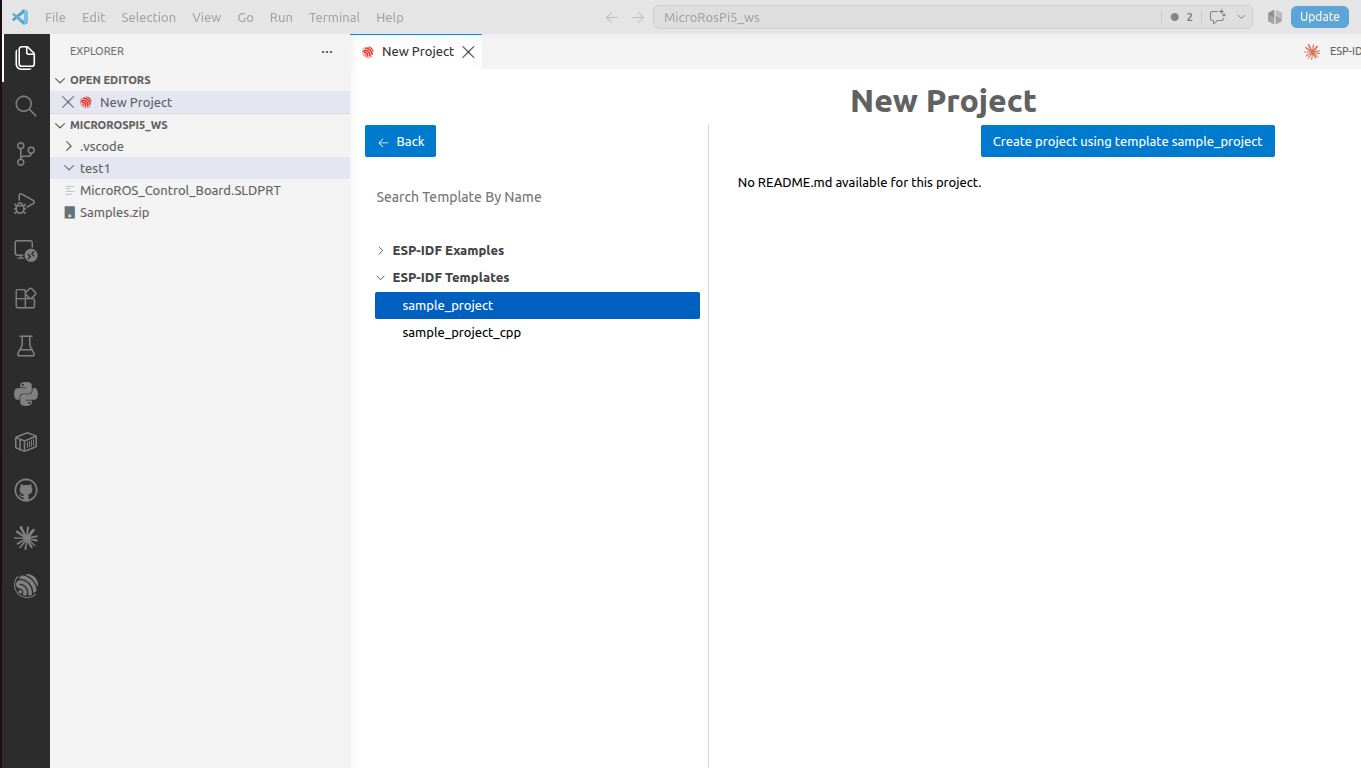The width and height of the screenshot is (1361, 768).
Task: Collapse the test1 folder
Action: pyautogui.click(x=69, y=168)
